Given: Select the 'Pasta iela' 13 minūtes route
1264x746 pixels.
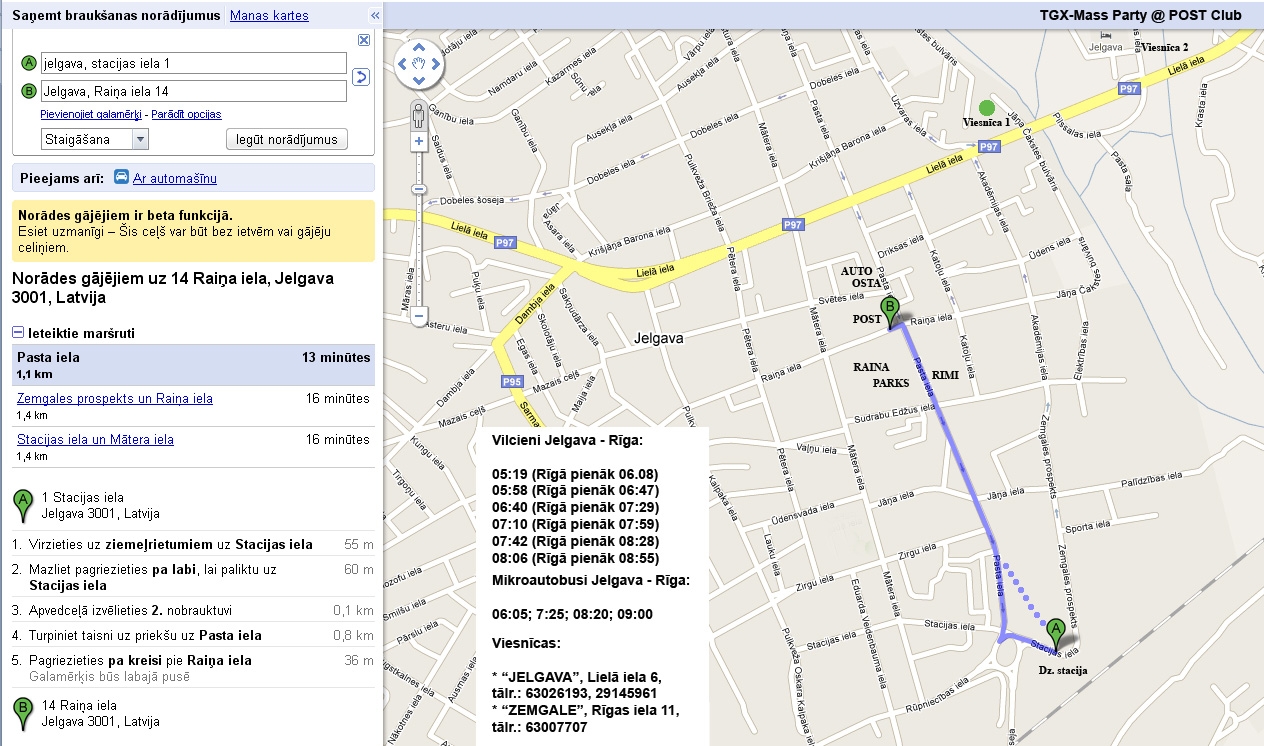Looking at the screenshot, I should pos(193,365).
